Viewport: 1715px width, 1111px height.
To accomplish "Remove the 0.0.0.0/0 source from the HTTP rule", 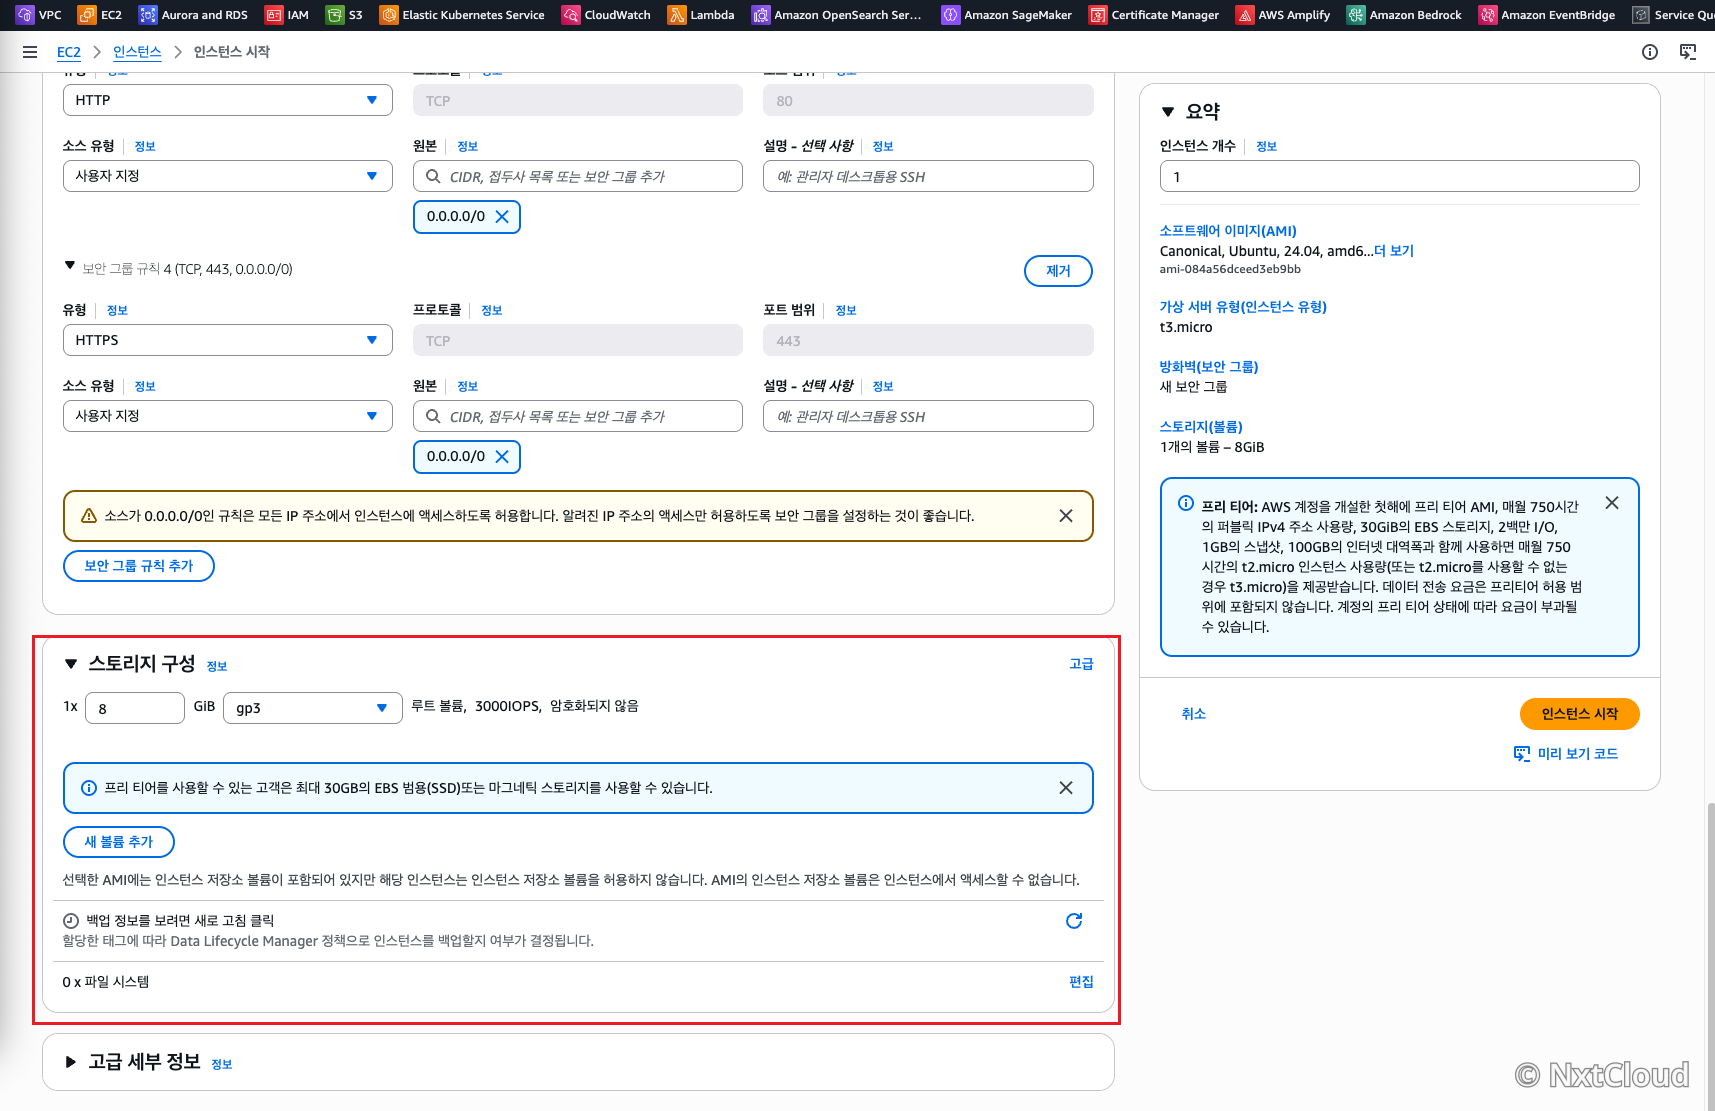I will coord(502,217).
